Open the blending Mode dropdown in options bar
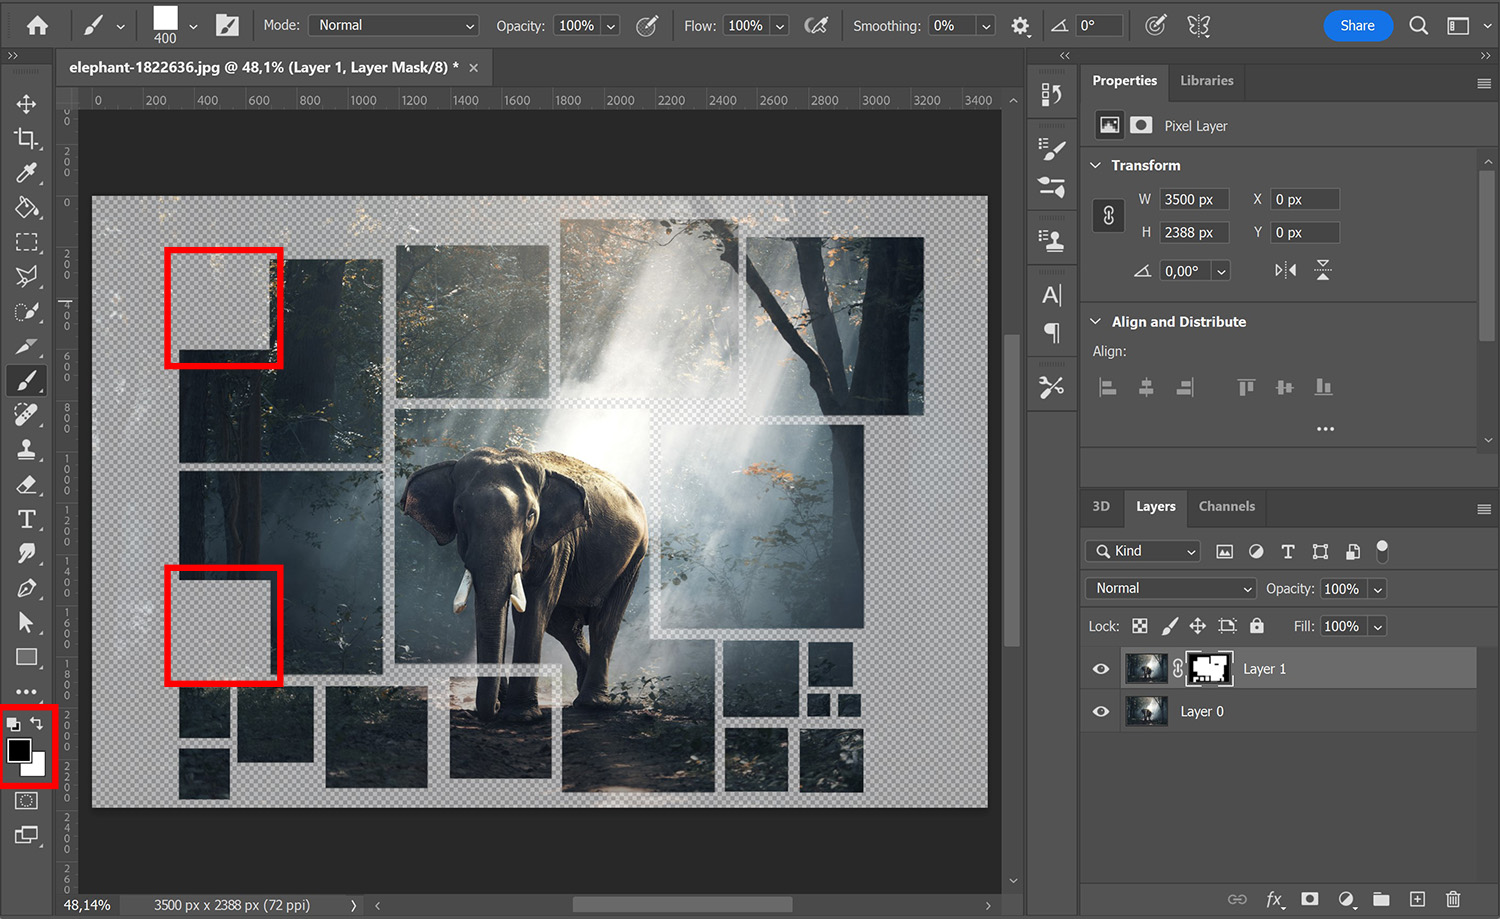This screenshot has width=1500, height=919. point(393,25)
